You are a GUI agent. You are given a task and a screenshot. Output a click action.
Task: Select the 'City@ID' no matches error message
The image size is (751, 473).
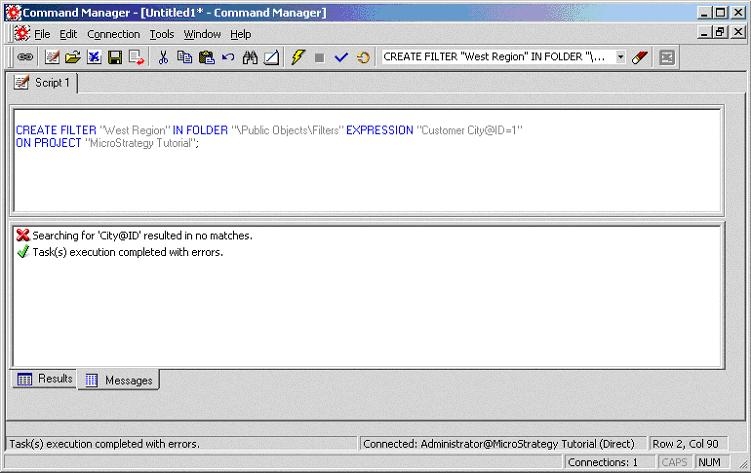[x=142, y=236]
